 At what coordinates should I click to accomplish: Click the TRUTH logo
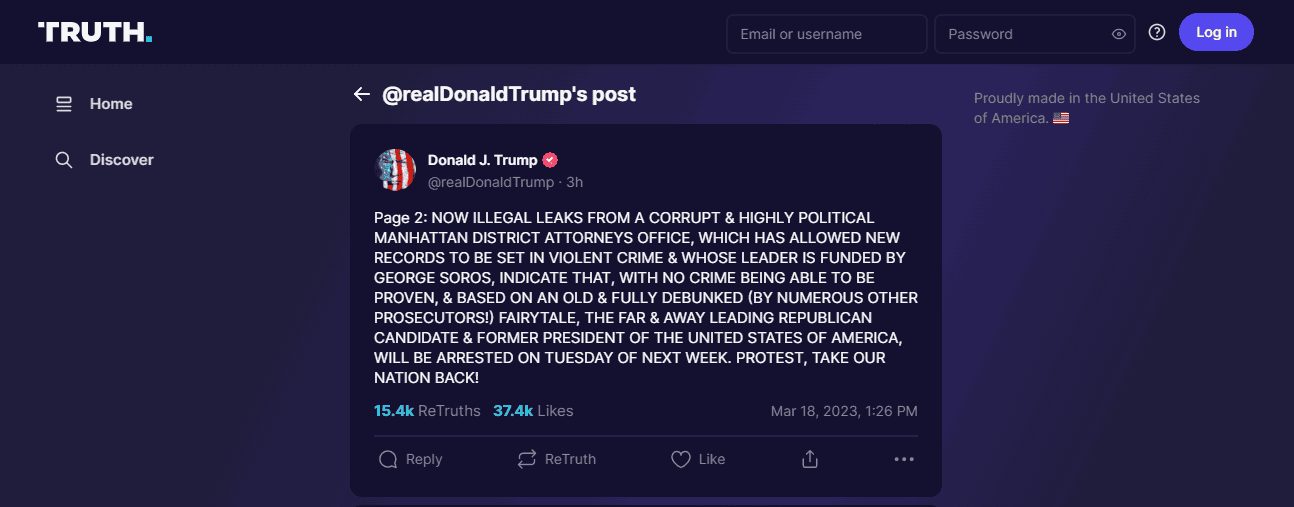tap(95, 32)
